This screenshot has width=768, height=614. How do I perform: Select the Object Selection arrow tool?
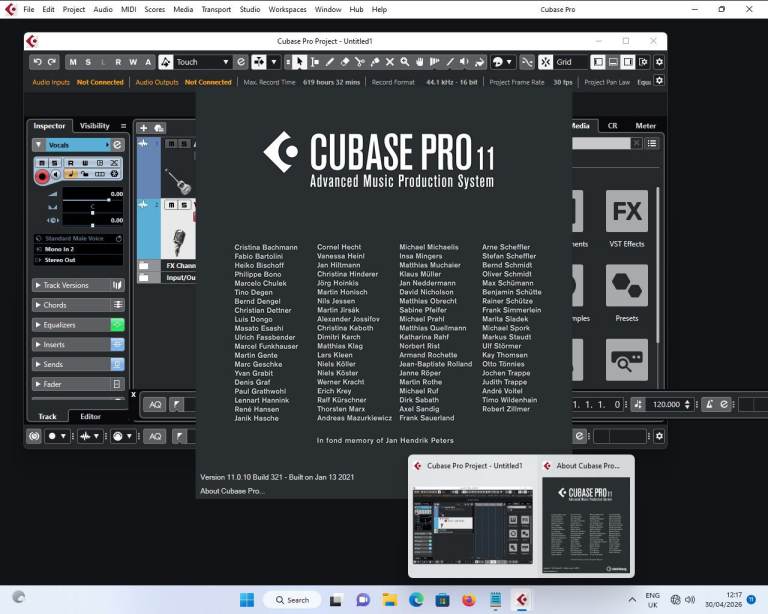[x=299, y=62]
